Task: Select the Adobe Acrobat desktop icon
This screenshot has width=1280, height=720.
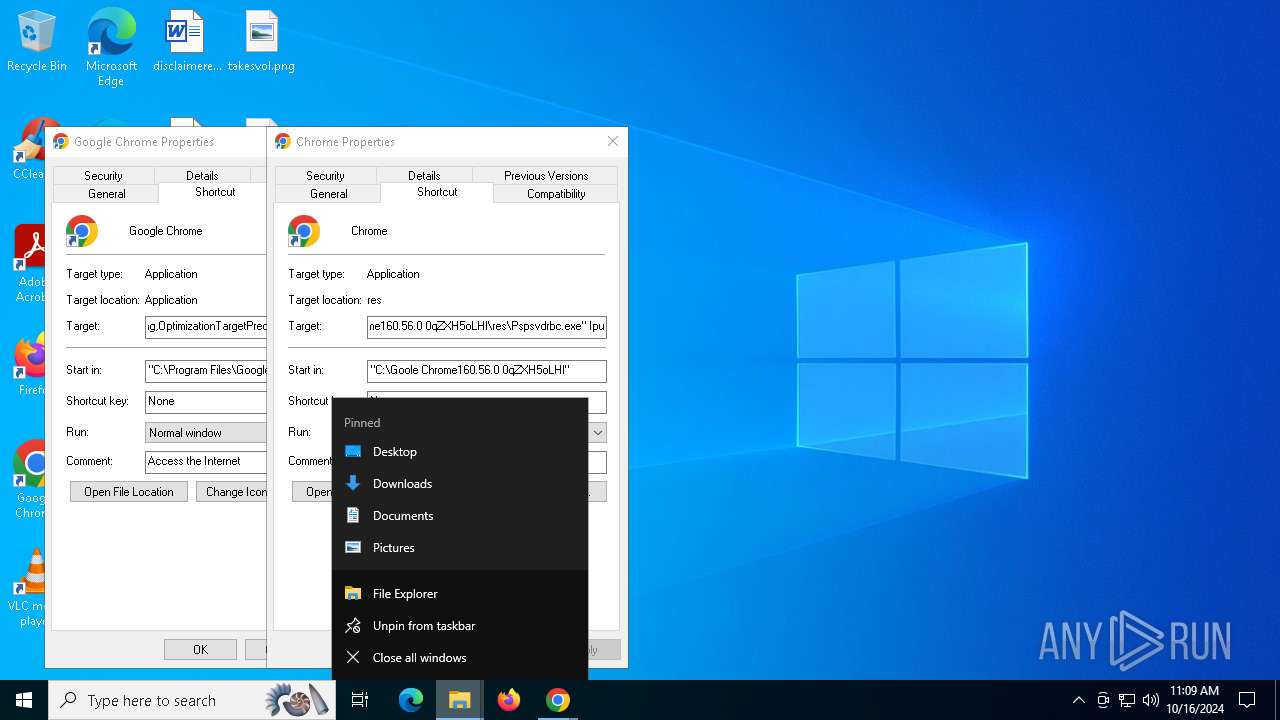Action: pyautogui.click(x=30, y=264)
